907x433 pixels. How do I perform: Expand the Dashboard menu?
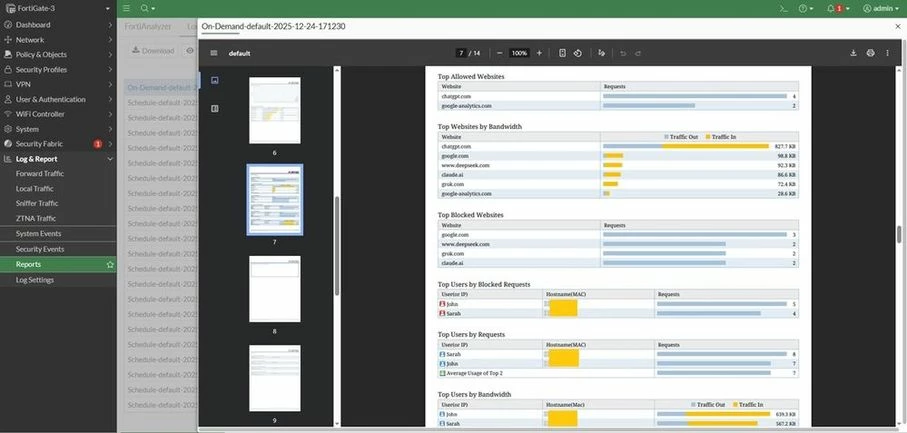point(58,25)
